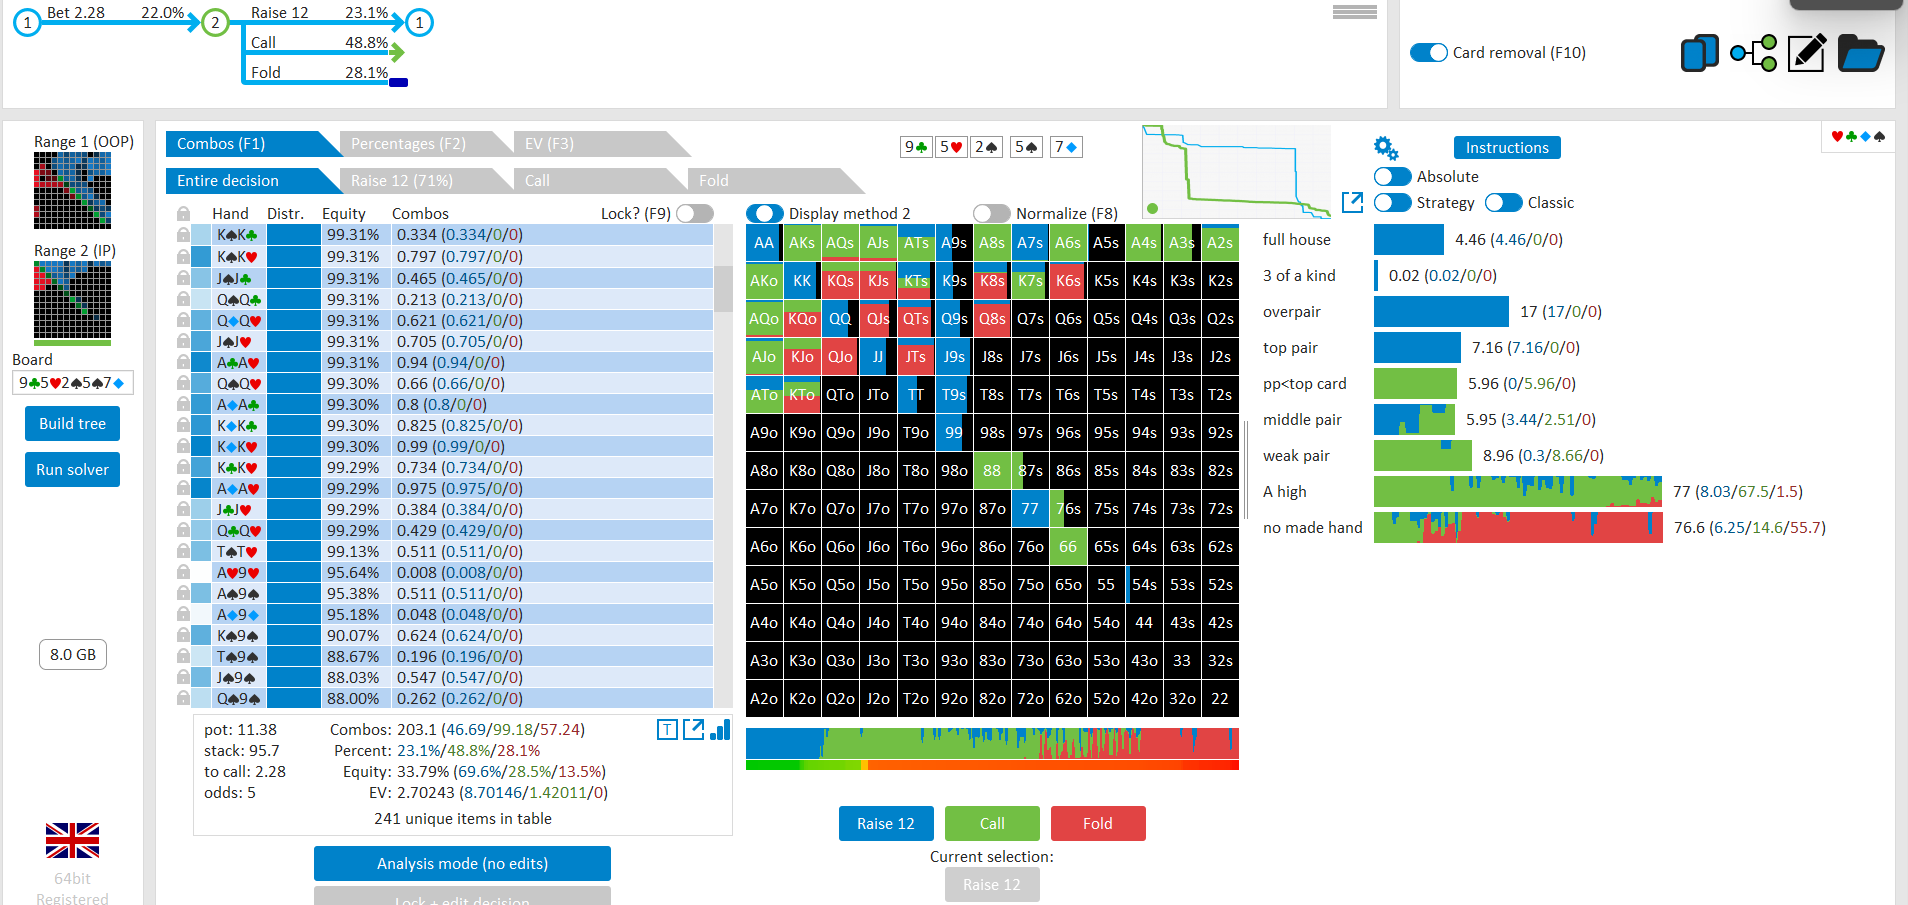Open the blue folder icon
This screenshot has height=905, width=1908.
point(1860,53)
